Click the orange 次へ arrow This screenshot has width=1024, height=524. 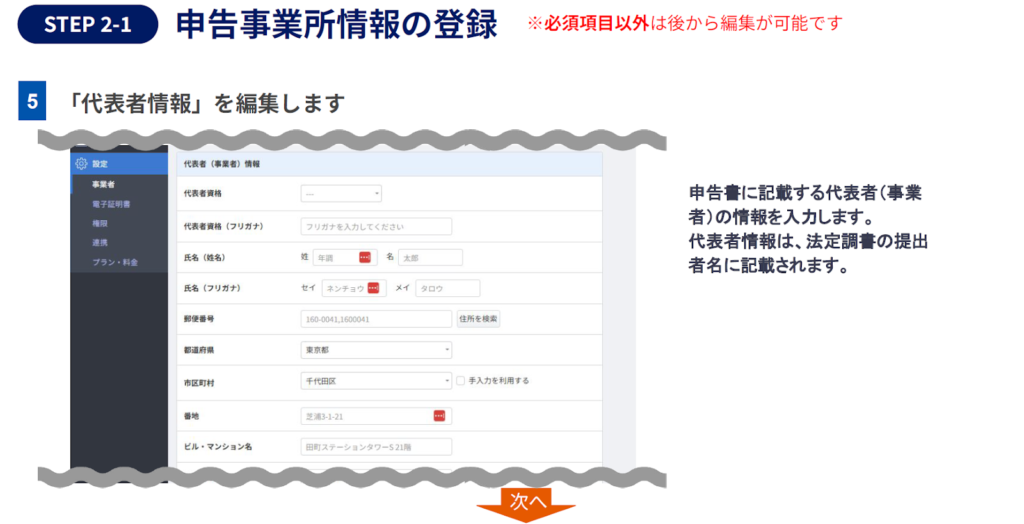526,503
